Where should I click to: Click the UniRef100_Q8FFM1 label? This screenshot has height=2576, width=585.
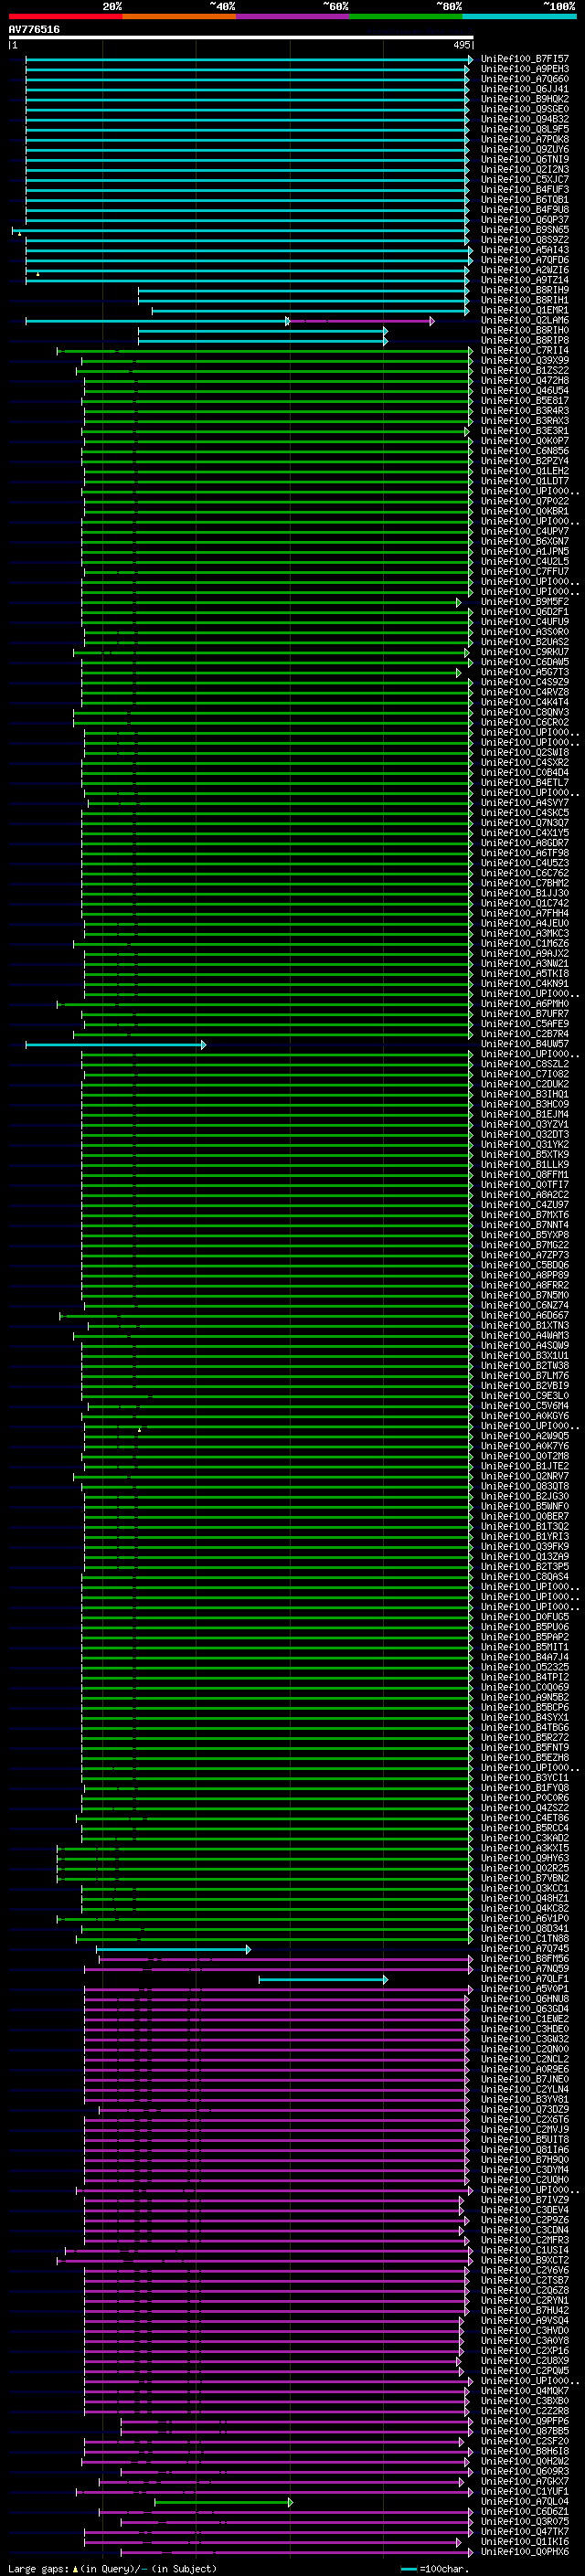click(x=524, y=1175)
